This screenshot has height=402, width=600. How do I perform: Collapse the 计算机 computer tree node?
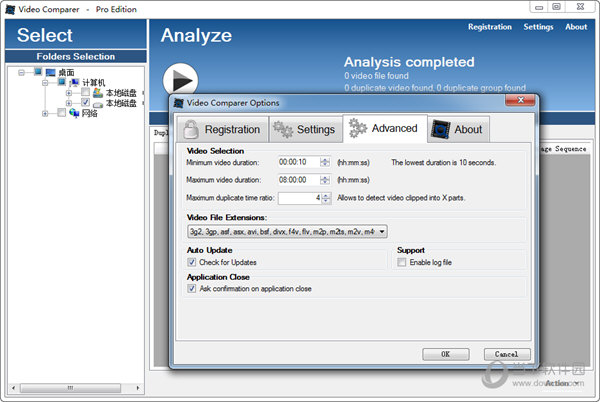(45, 83)
